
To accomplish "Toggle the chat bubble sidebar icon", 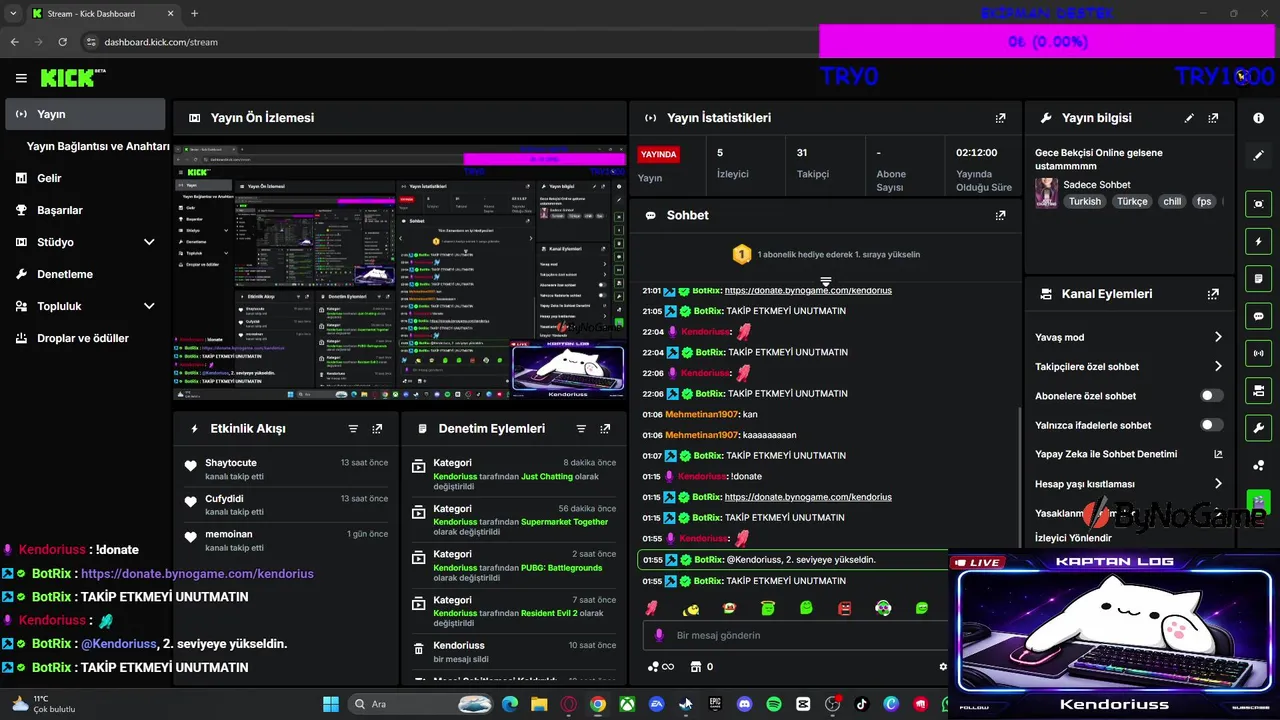I will 1259,316.
